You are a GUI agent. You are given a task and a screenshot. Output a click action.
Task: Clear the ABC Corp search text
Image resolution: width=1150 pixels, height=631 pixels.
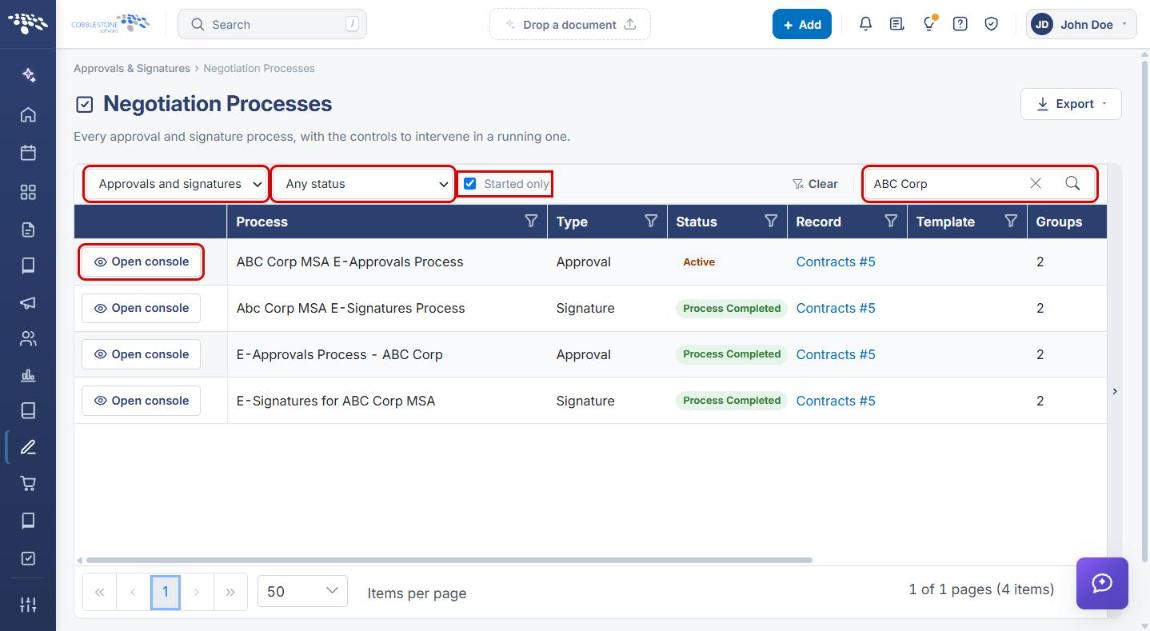(1036, 183)
